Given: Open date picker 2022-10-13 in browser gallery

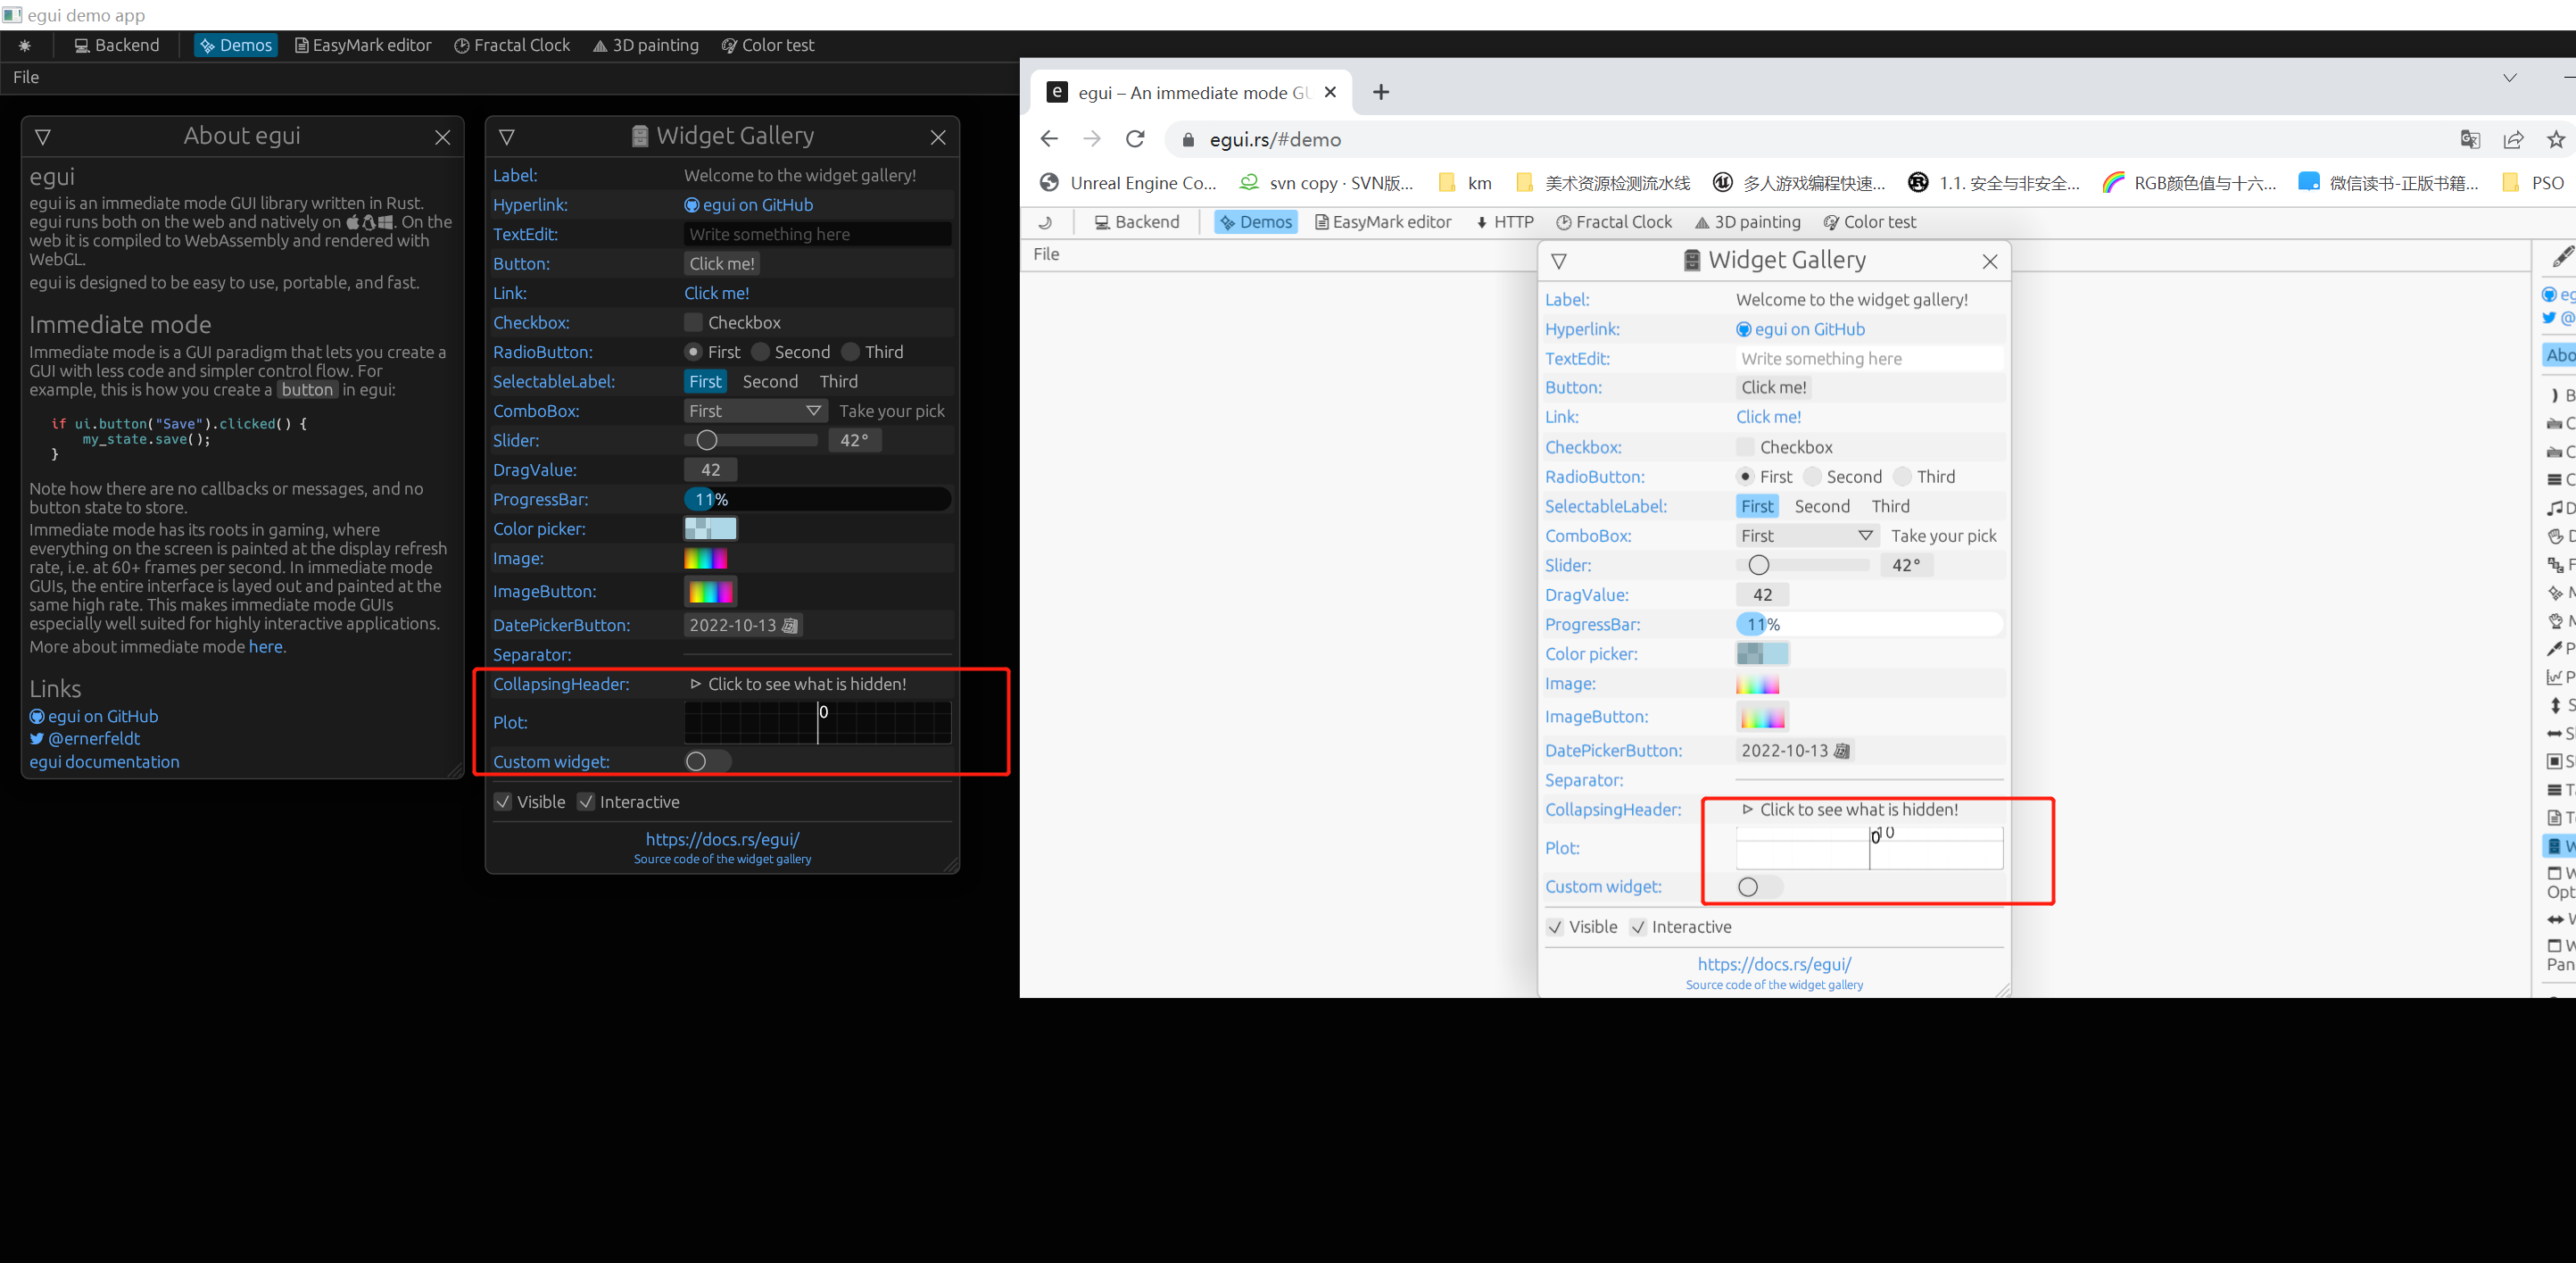Looking at the screenshot, I should 1795,751.
